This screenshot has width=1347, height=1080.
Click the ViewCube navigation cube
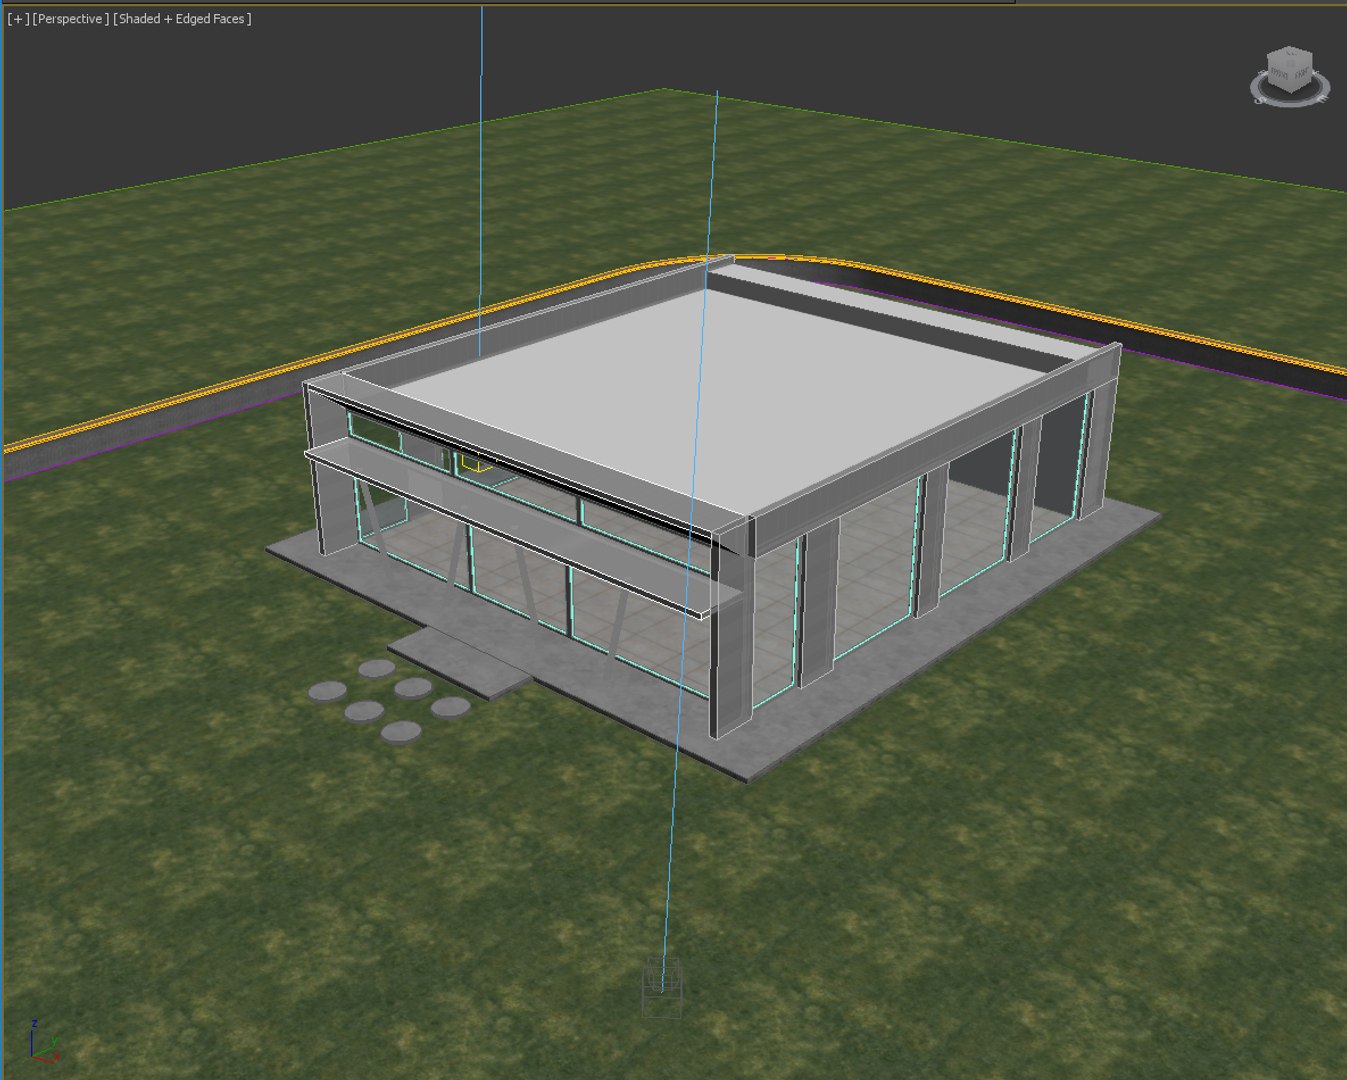click(1289, 72)
